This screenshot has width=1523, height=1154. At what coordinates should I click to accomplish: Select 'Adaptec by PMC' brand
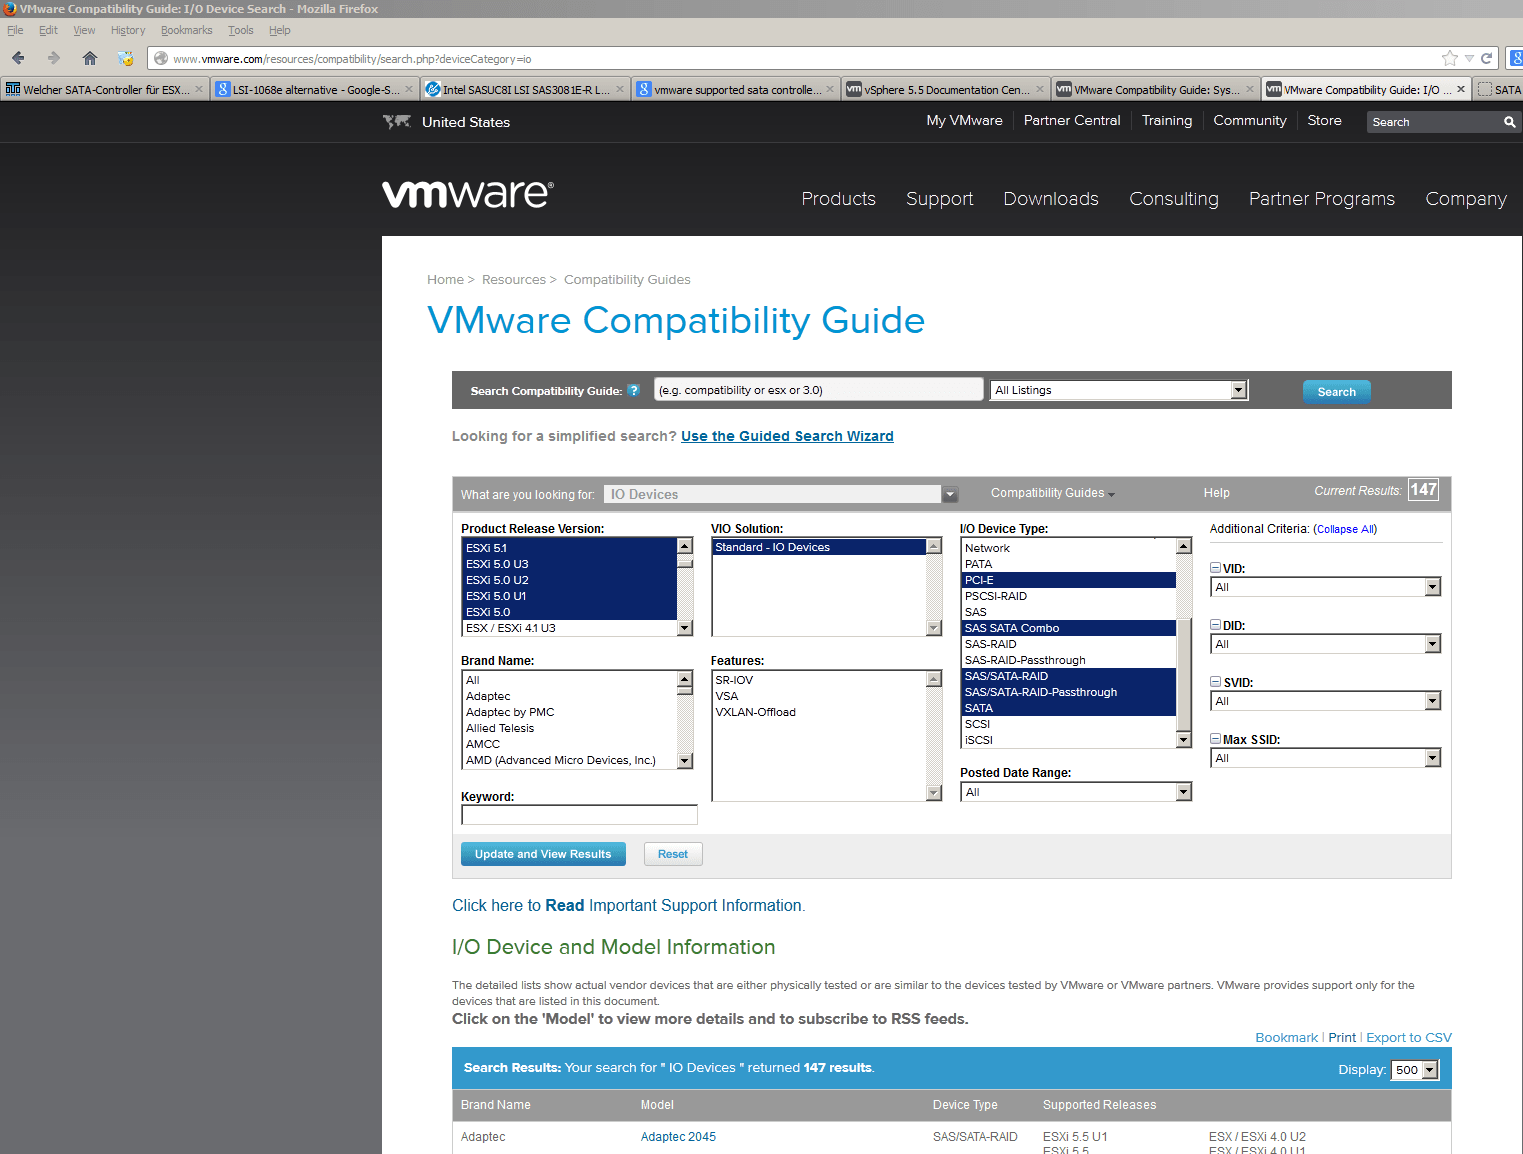569,712
